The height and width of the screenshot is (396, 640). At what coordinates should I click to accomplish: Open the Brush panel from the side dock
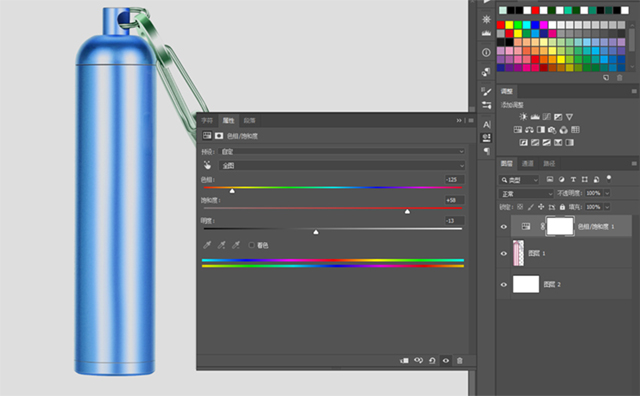coord(486,91)
